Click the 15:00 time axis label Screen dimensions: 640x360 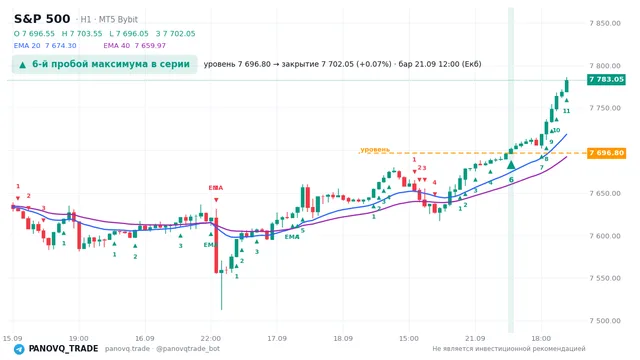click(409, 338)
